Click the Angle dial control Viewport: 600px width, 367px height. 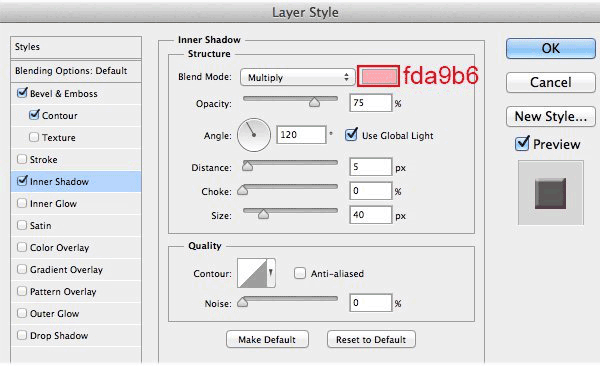coord(254,135)
